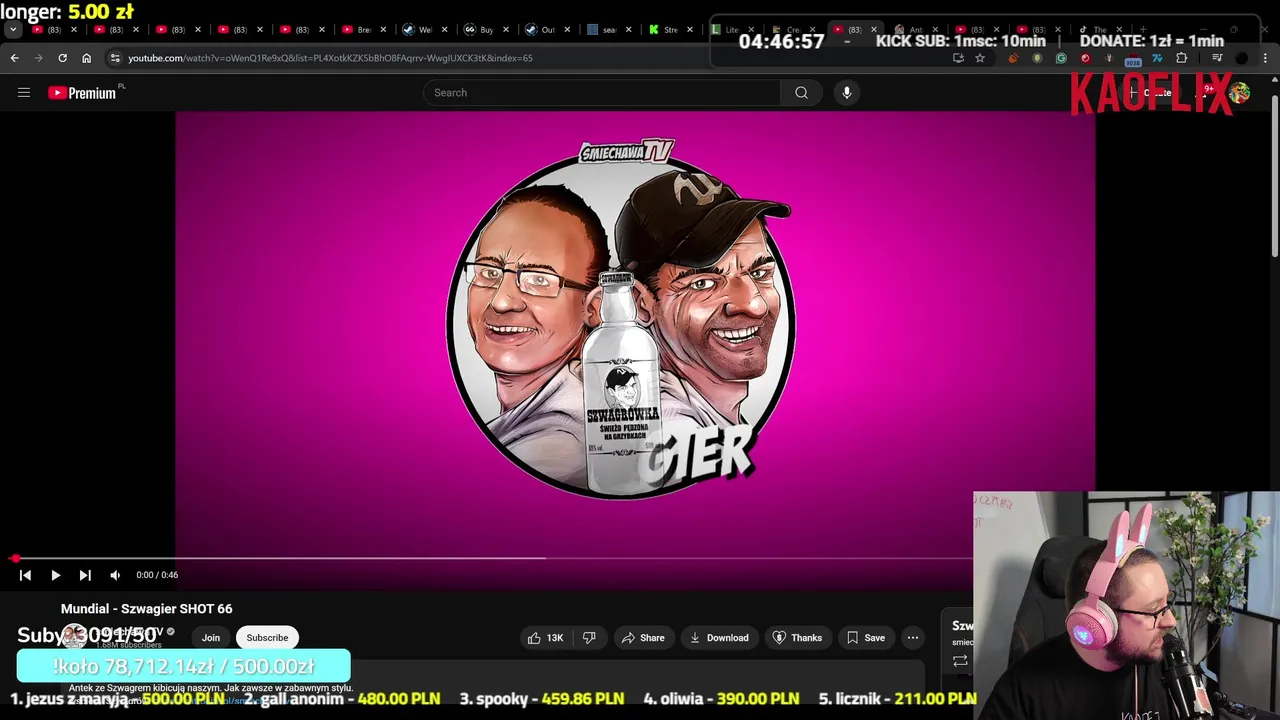Toggle playlist loop icon

pyautogui.click(x=960, y=661)
